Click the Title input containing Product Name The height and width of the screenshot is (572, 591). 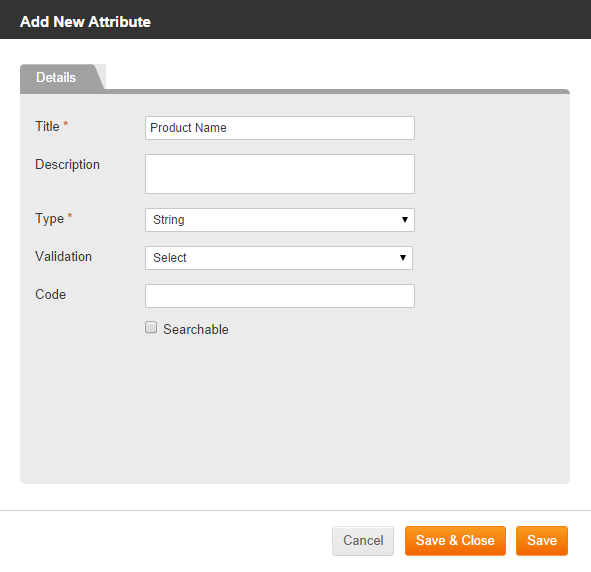pyautogui.click(x=280, y=128)
